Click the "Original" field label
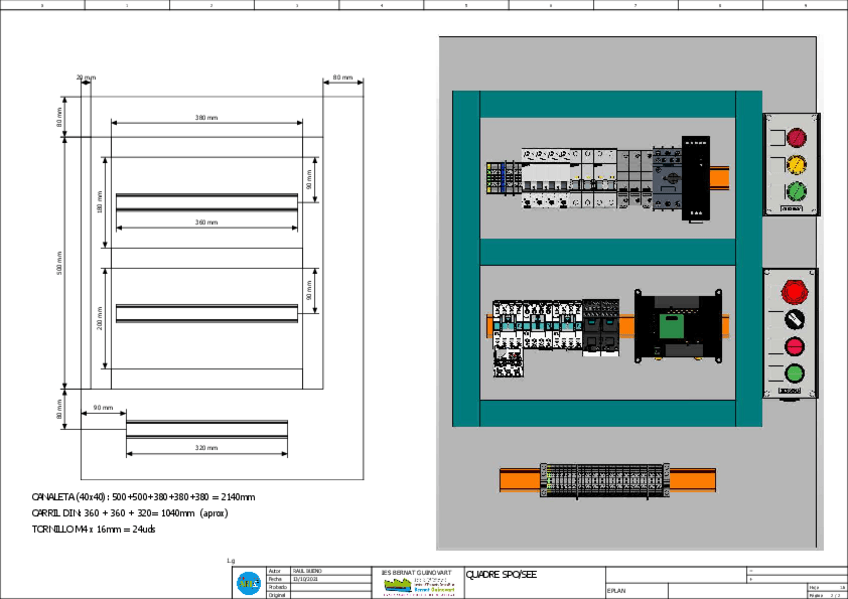 tap(277, 595)
